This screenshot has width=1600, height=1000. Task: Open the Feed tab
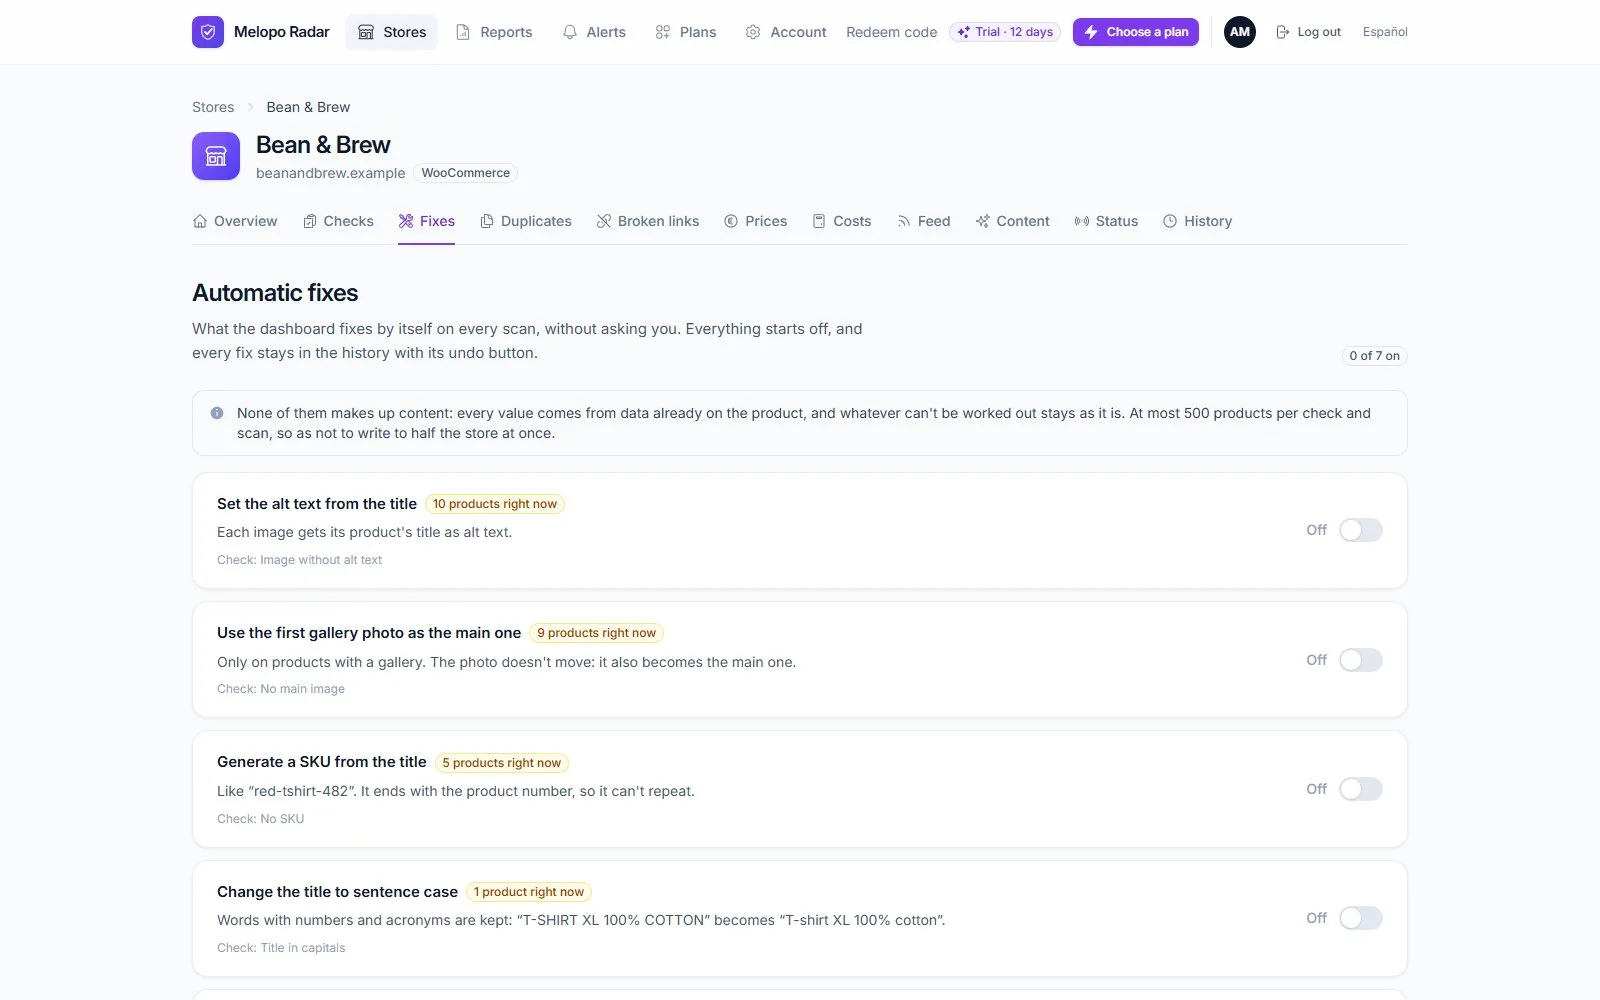[924, 221]
